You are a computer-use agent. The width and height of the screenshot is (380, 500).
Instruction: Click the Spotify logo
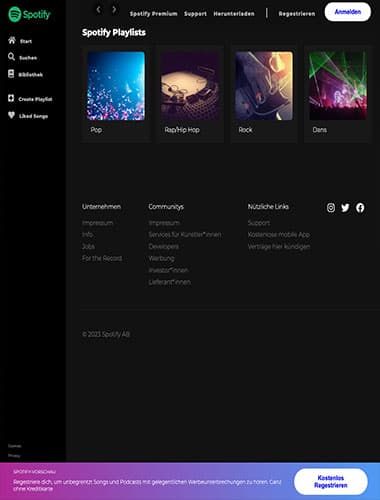point(29,14)
